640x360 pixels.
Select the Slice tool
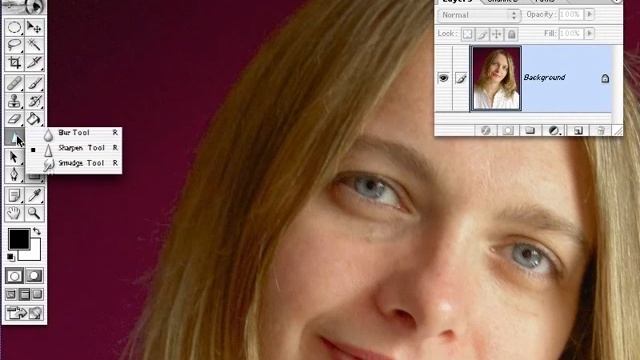tap(34, 62)
